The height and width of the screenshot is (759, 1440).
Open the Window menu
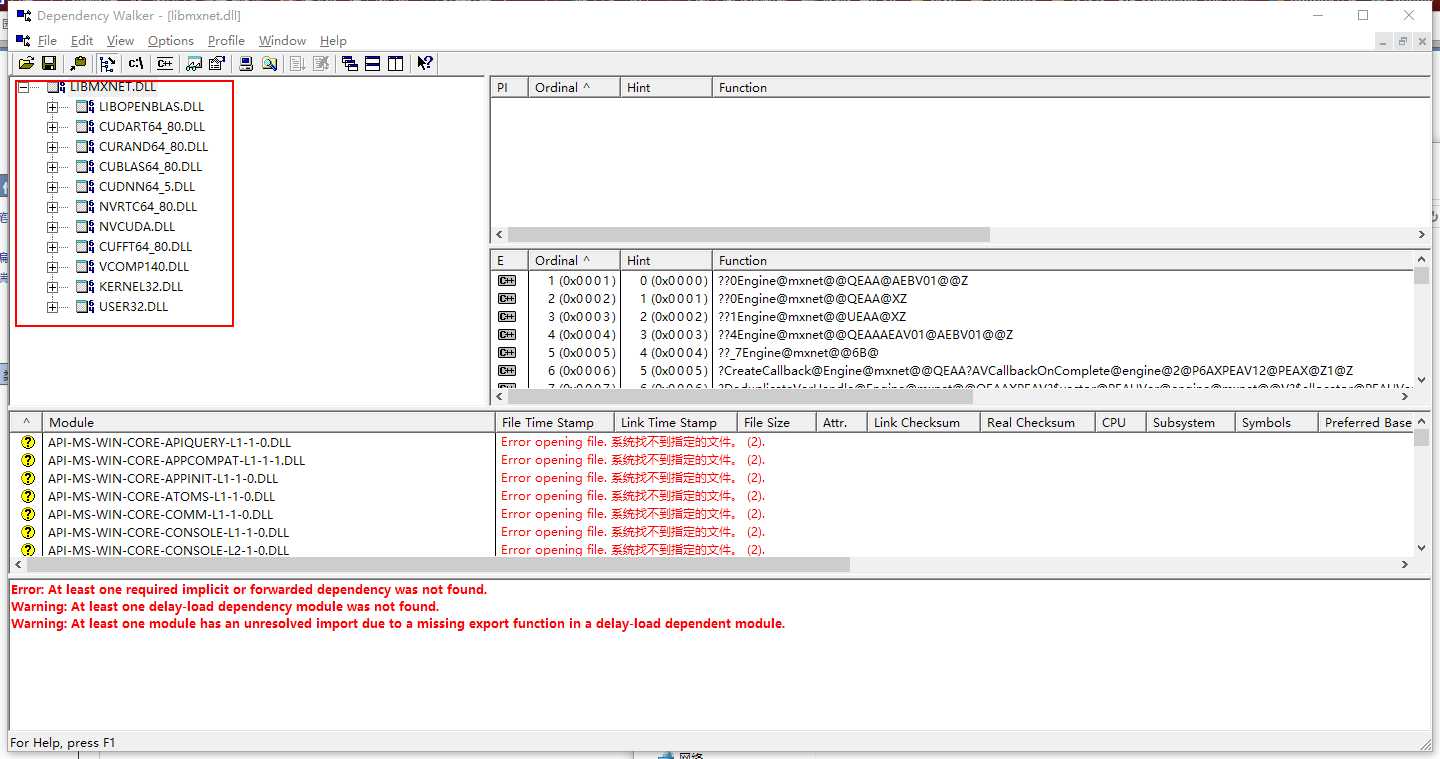coord(282,41)
